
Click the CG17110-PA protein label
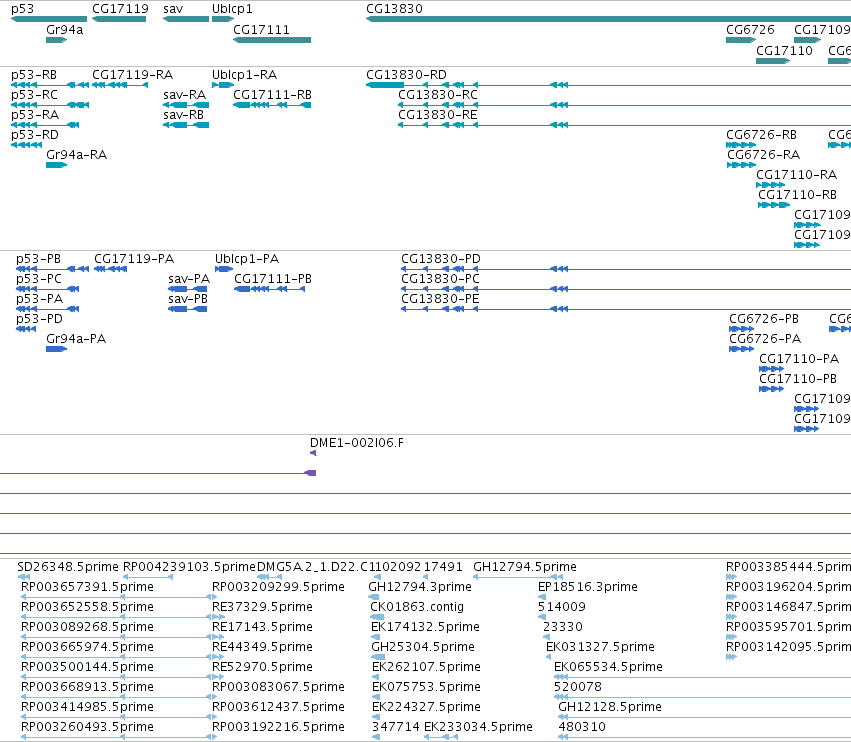[x=799, y=359]
